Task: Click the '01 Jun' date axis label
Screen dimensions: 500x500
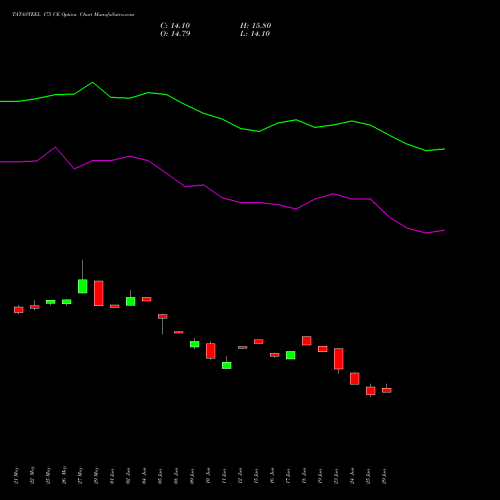Action: (x=112, y=476)
